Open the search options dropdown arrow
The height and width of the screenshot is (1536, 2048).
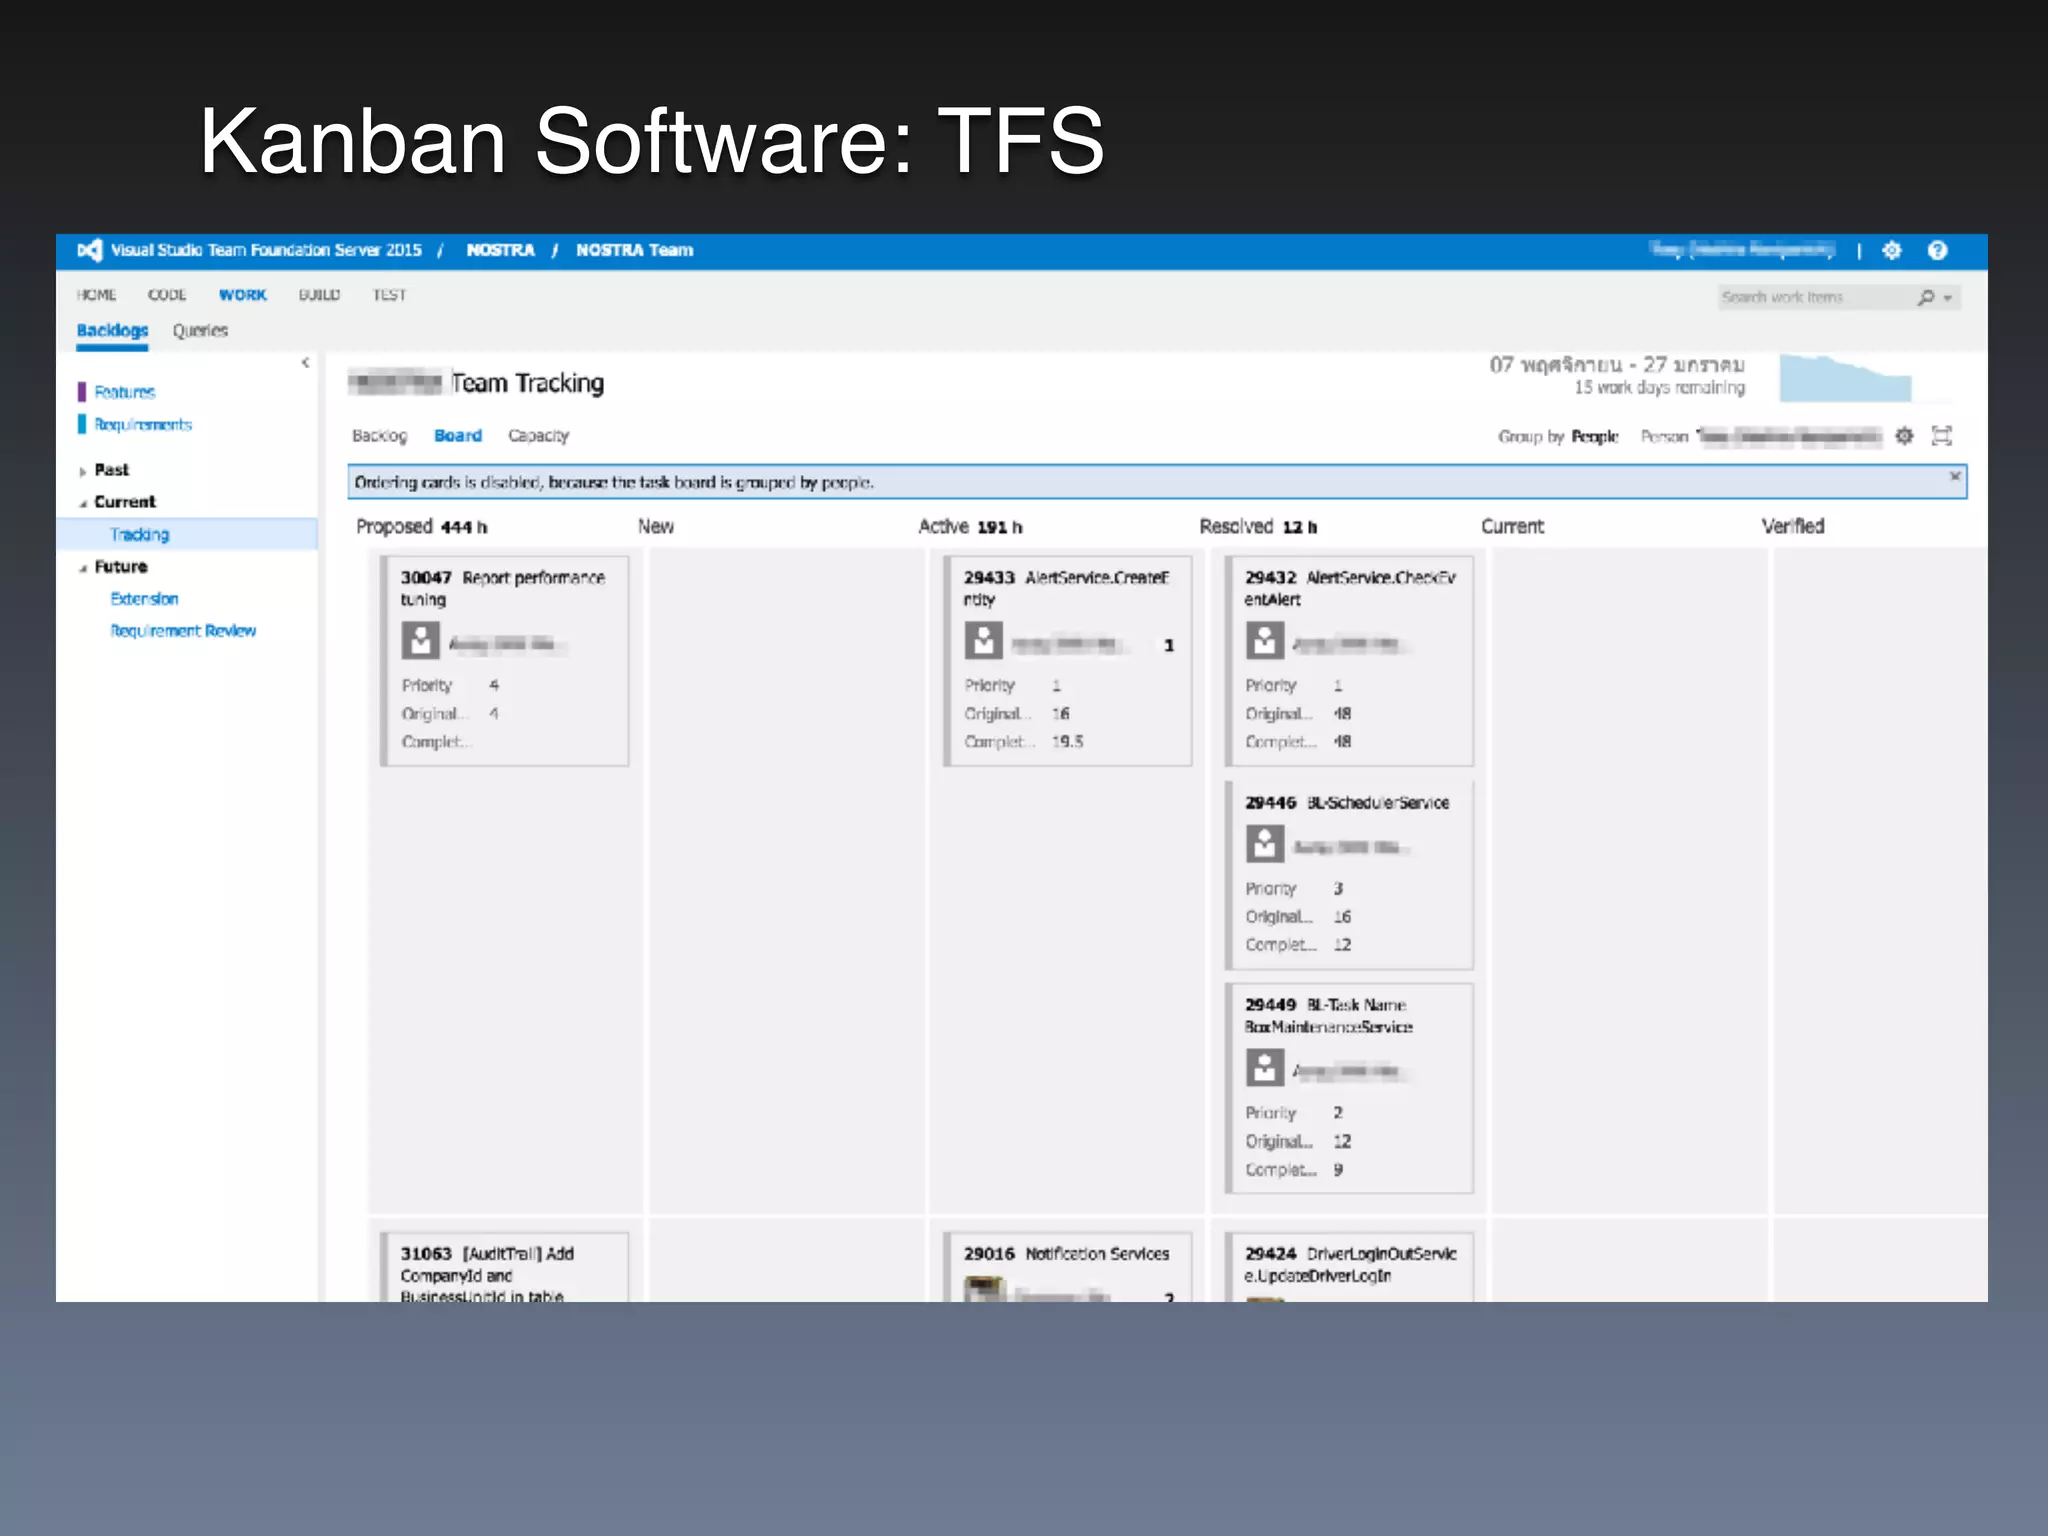click(1948, 298)
